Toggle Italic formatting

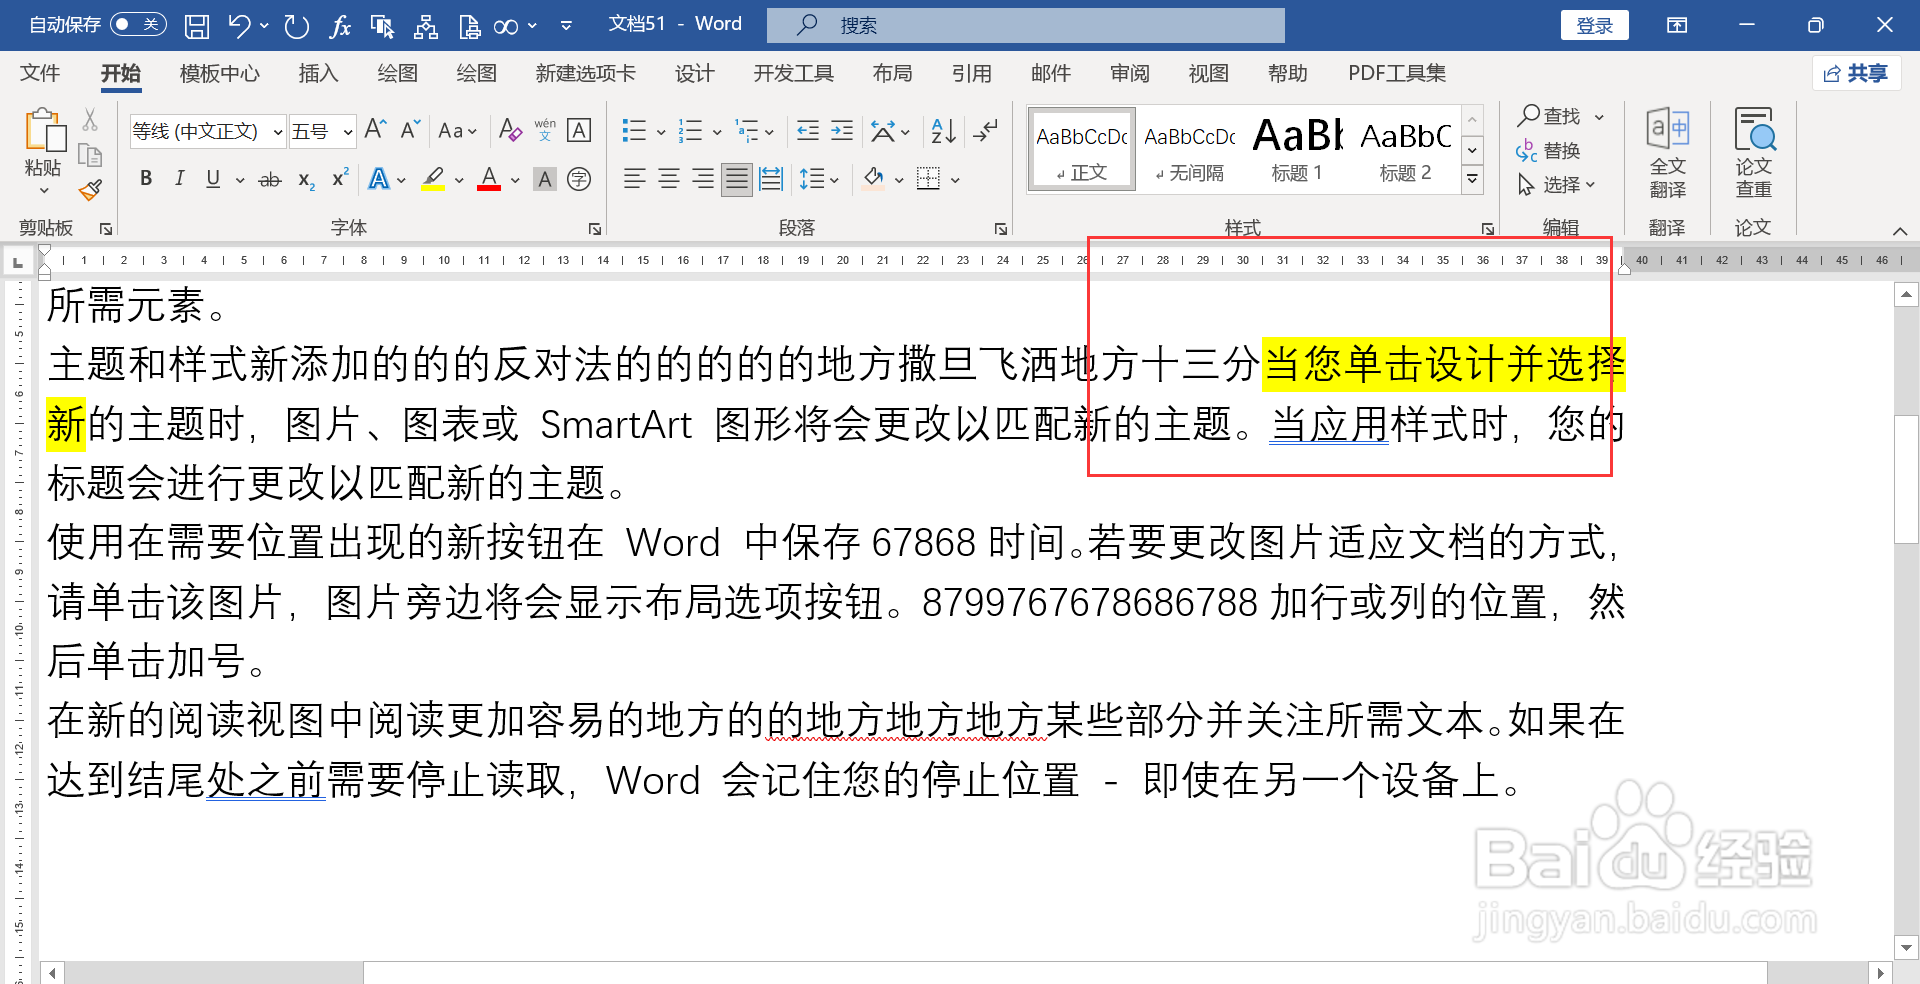[x=179, y=179]
